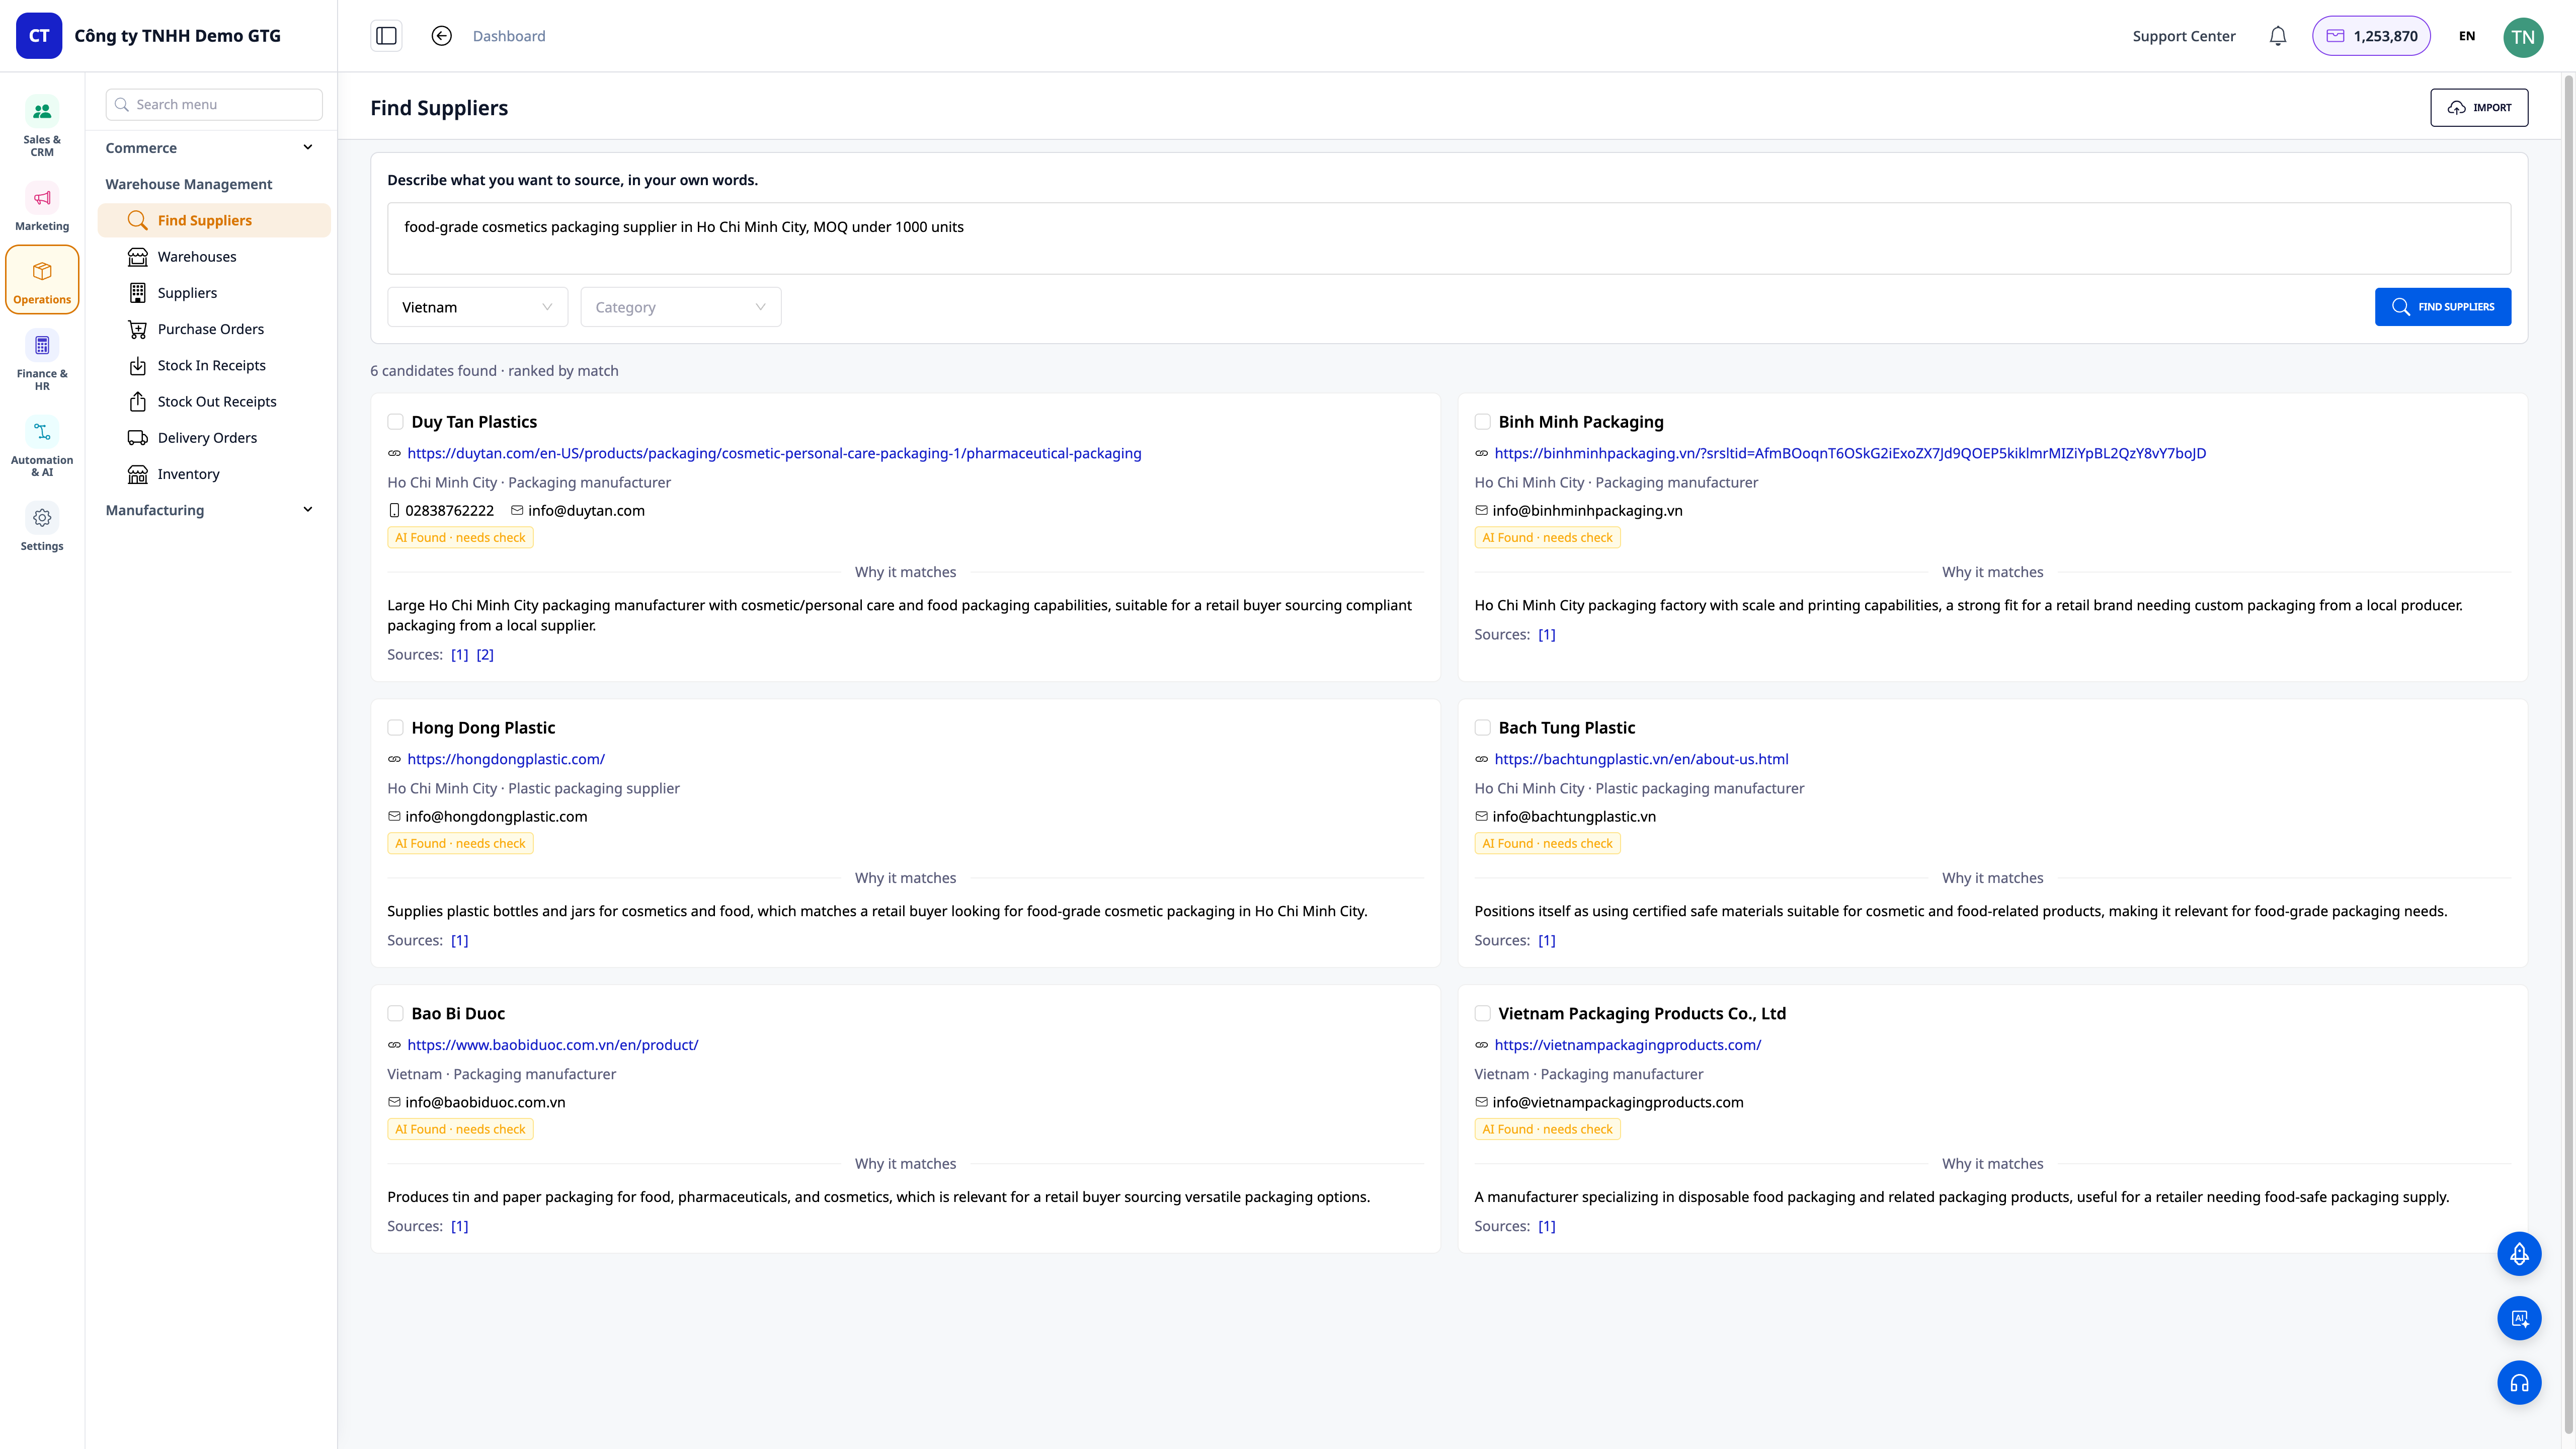
Task: Click credits balance 1,253,870 badge
Action: click(x=2371, y=36)
